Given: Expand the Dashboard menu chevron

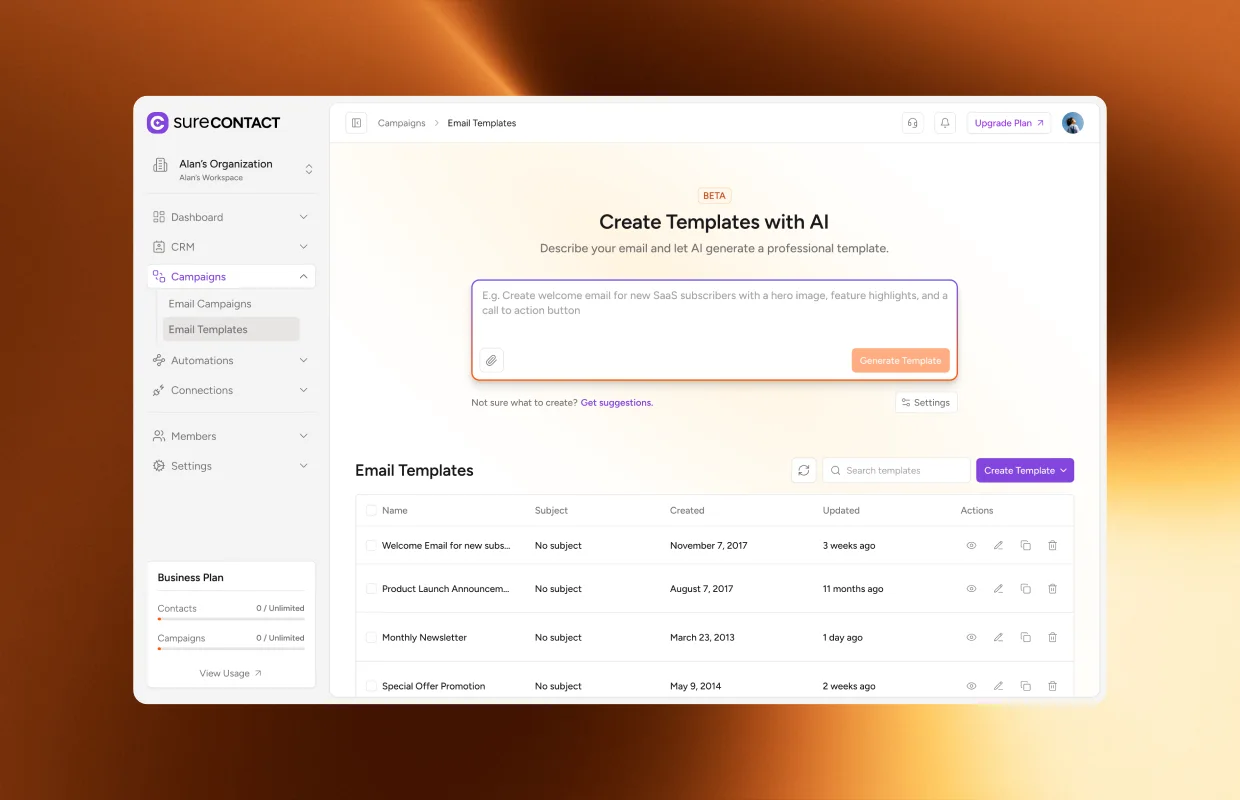Looking at the screenshot, I should click(304, 217).
